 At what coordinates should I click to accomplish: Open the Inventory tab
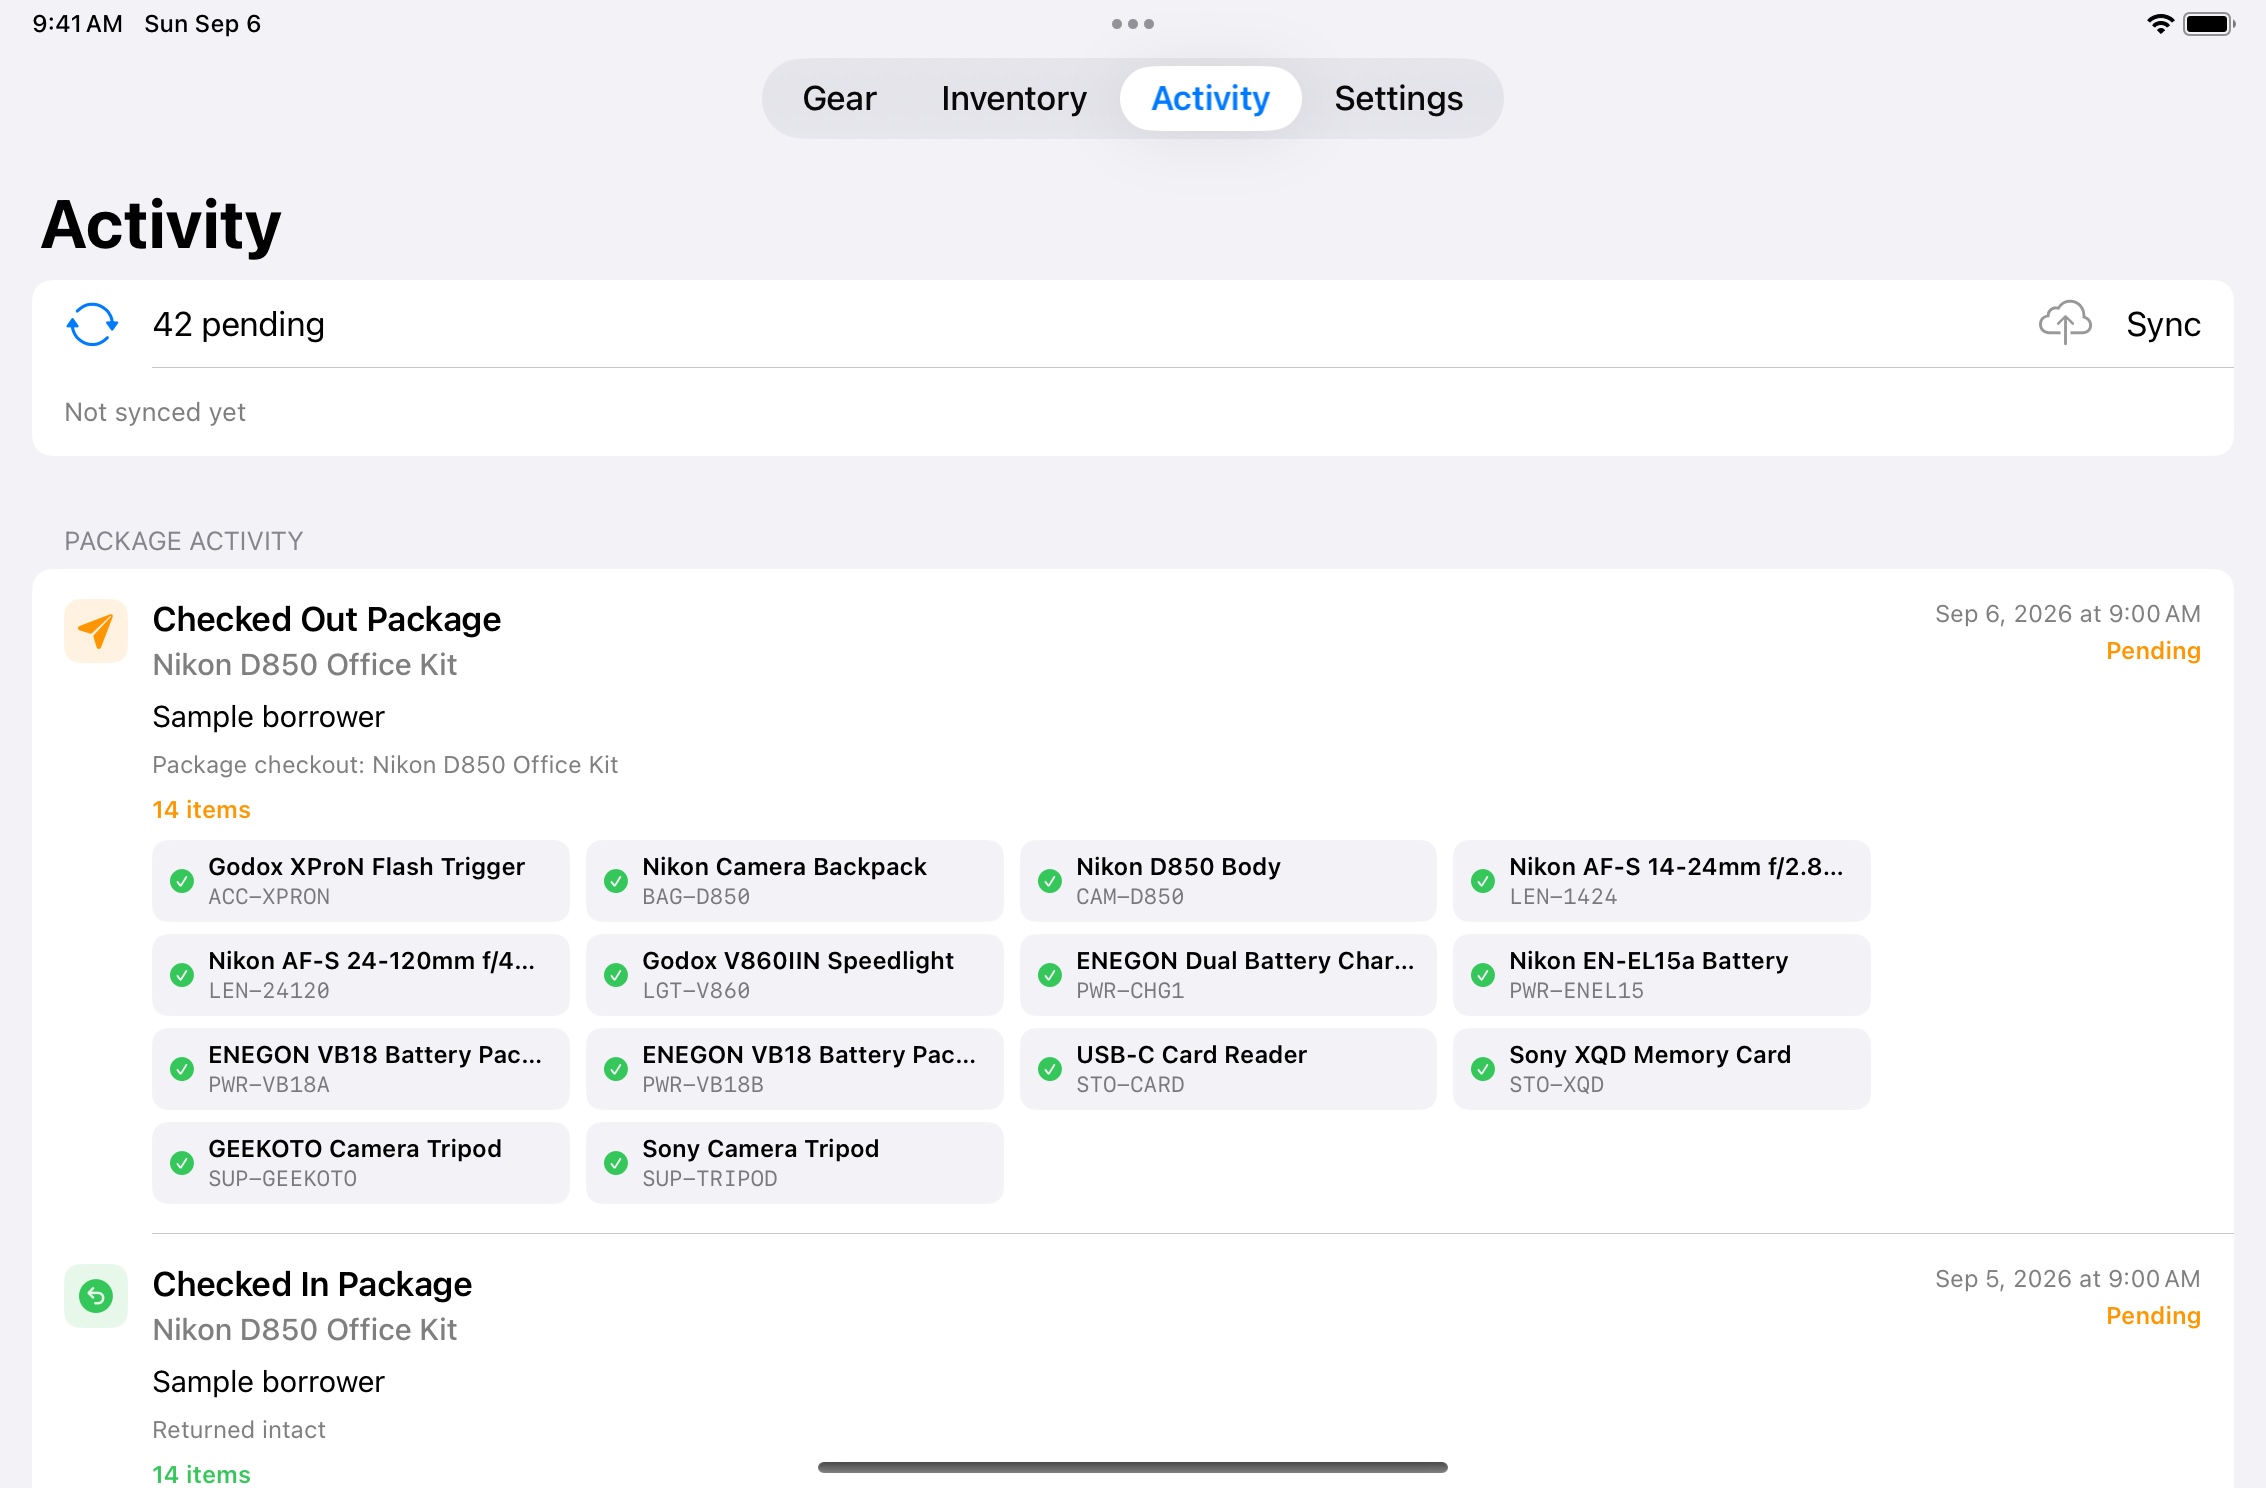point(1013,98)
